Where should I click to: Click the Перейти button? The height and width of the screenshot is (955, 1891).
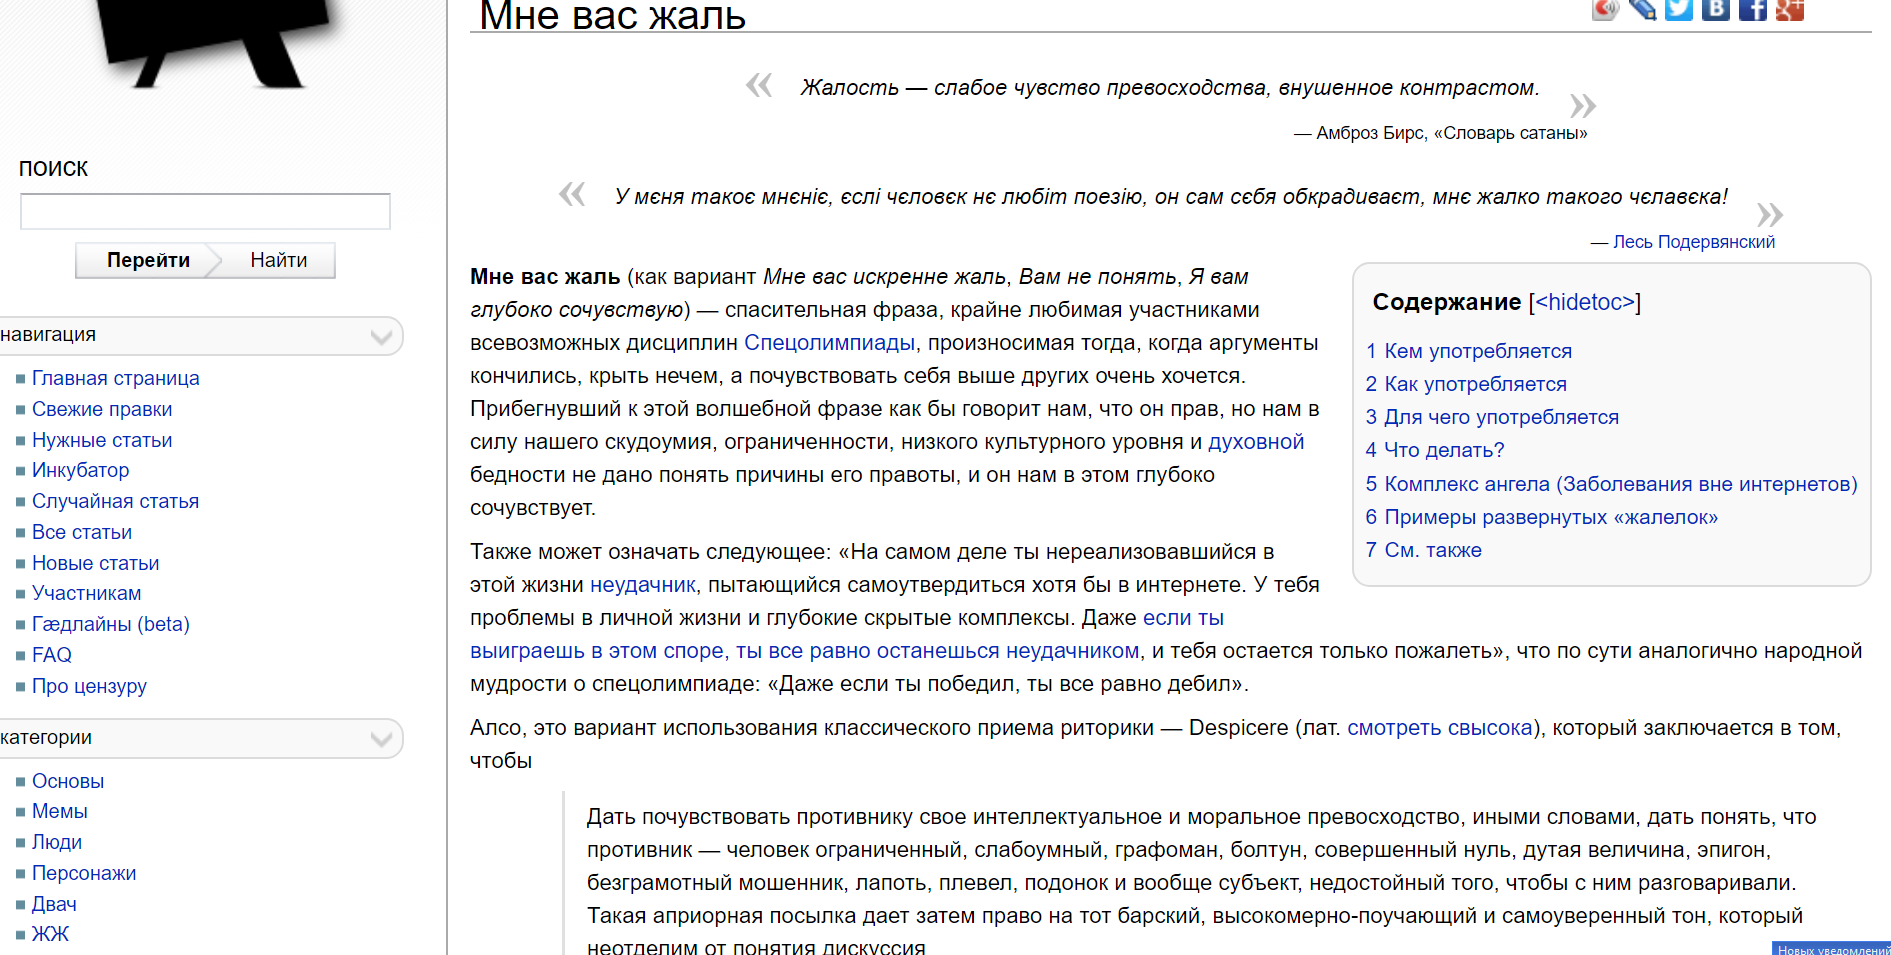tap(148, 260)
